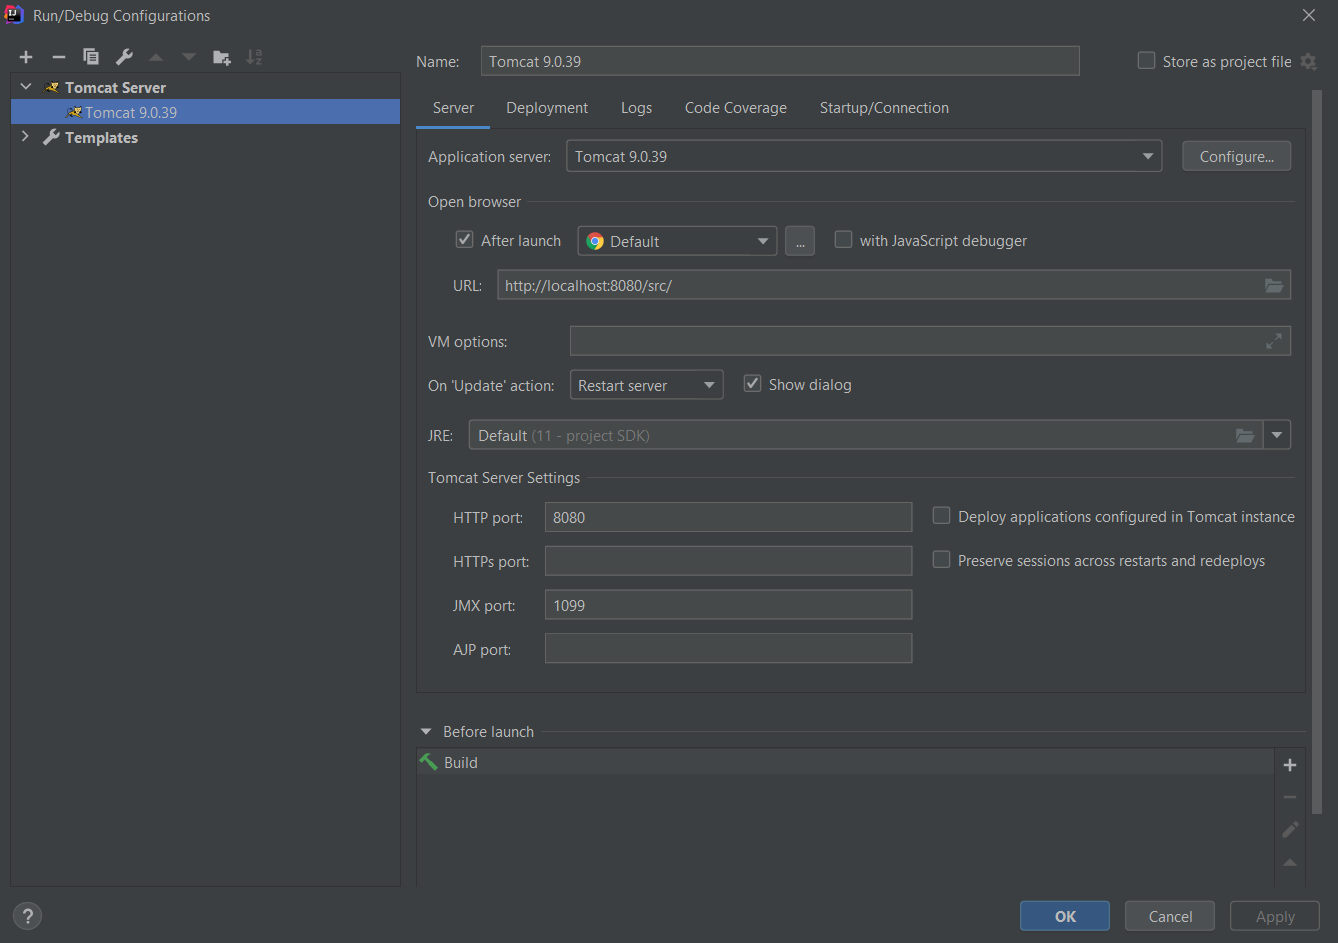
Task: Click into the AJP port field
Action: (x=728, y=648)
